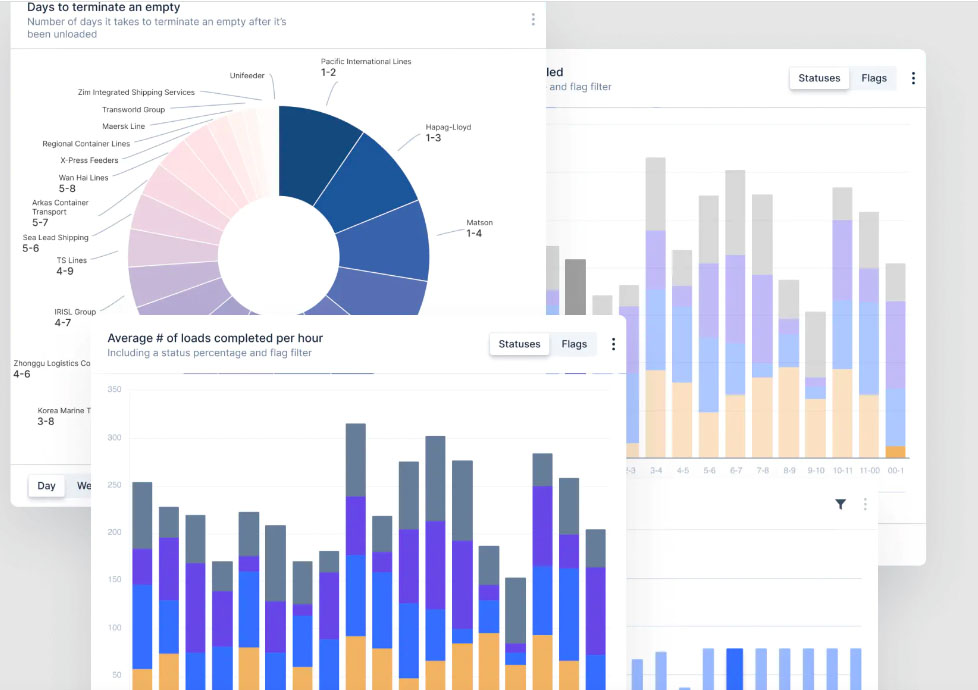The image size is (978, 690).
Task: Click the funnel filter icon
Action: 840,505
